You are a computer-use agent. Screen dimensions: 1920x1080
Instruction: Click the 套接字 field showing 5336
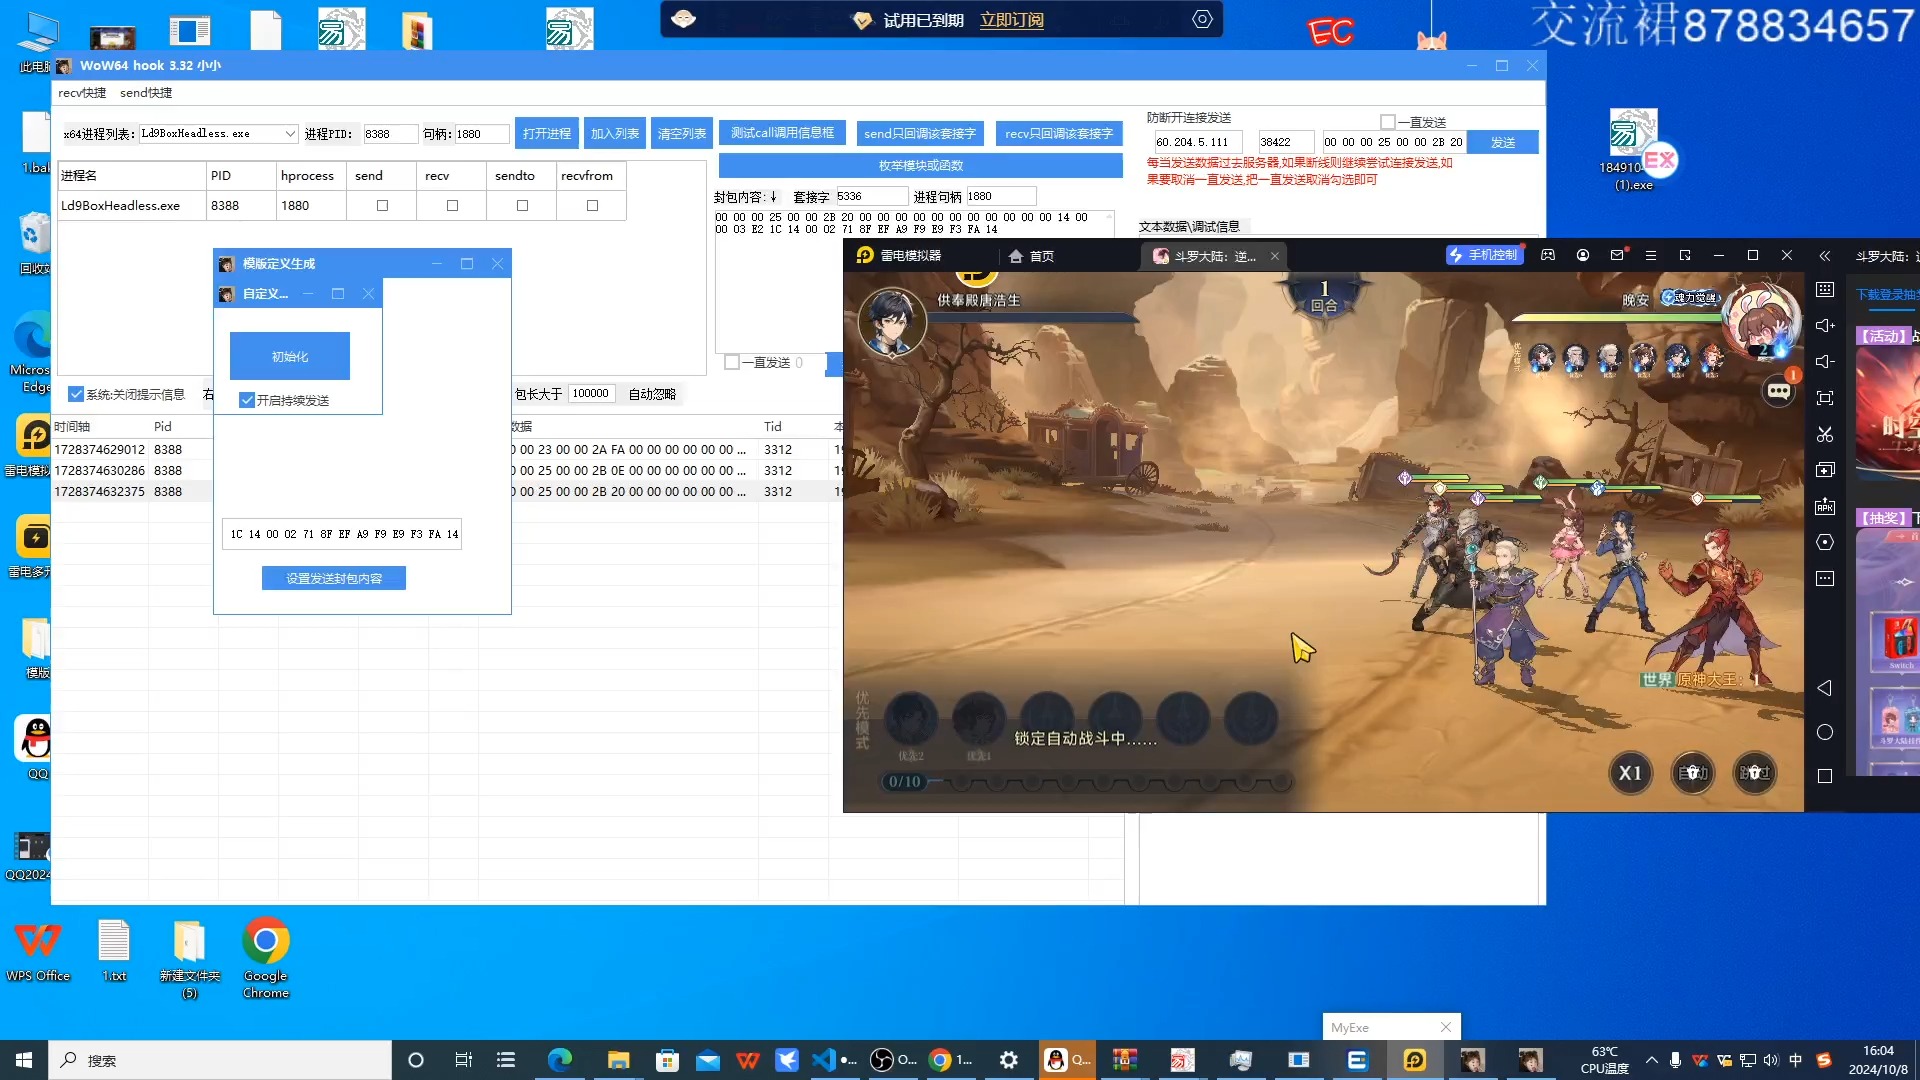[x=871, y=196]
